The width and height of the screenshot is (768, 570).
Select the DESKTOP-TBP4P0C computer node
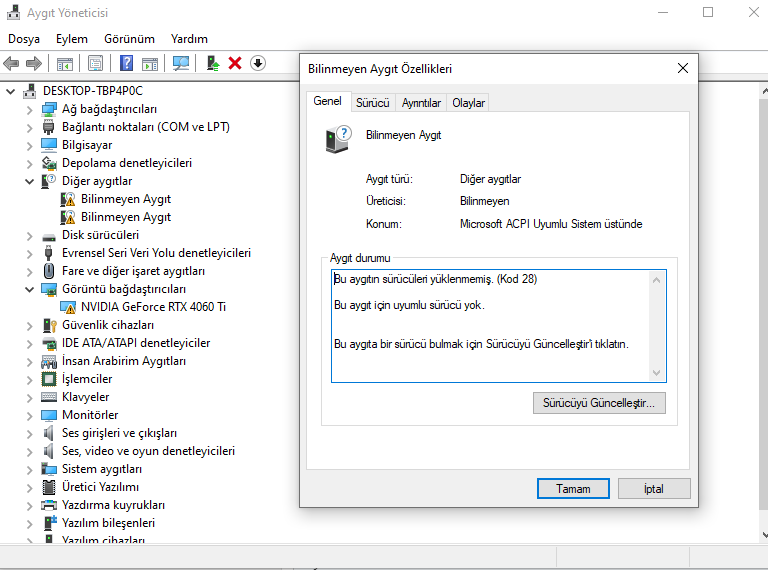(93, 91)
